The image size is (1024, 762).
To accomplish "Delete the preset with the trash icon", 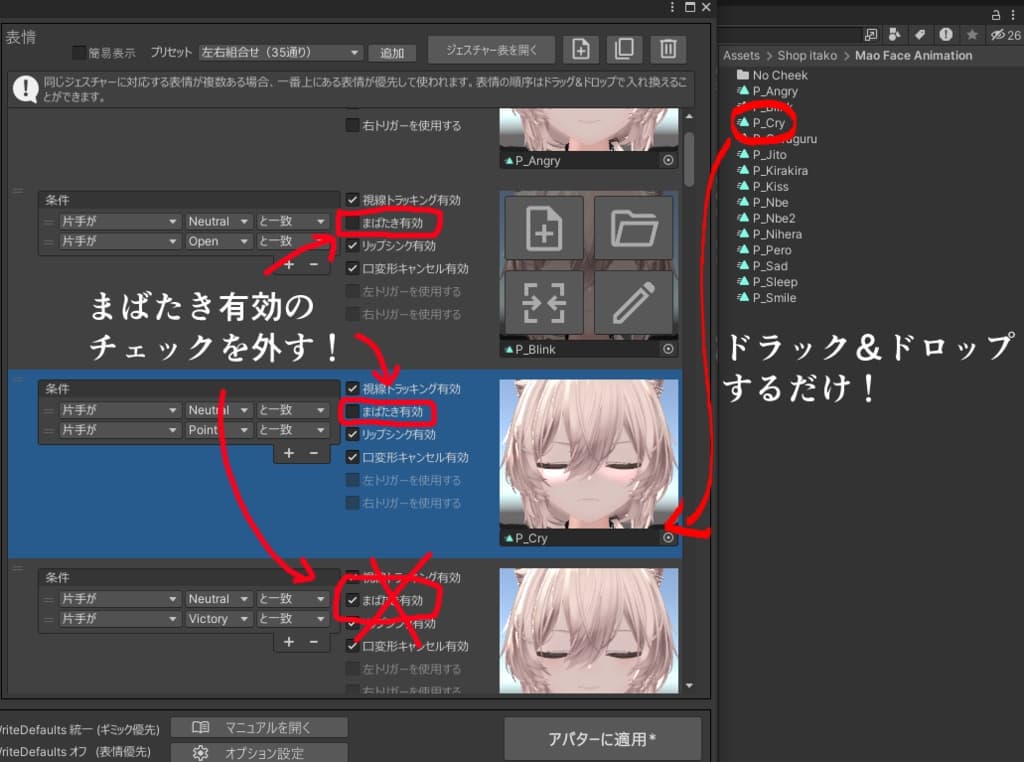I will (668, 50).
